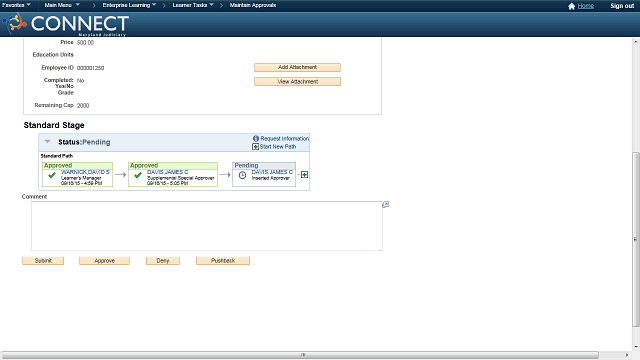Collapse the Status Pending section
Viewport: 640px width, 360px height.
(x=47, y=142)
